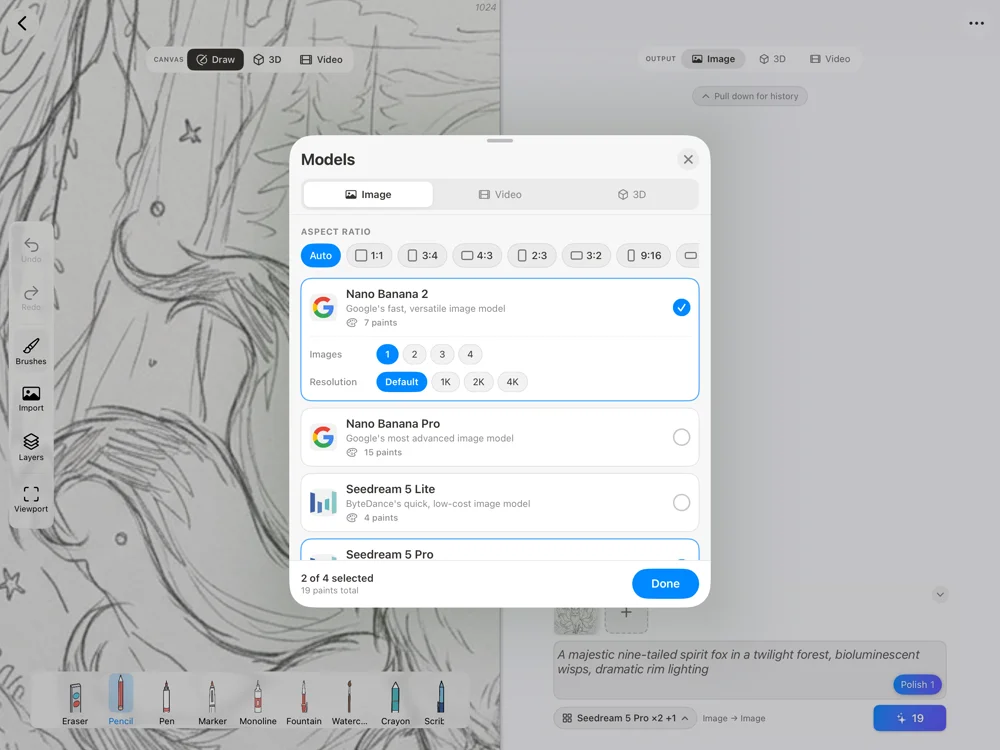This screenshot has height=750, width=1000.
Task: Set output type to Video
Action: [830, 59]
